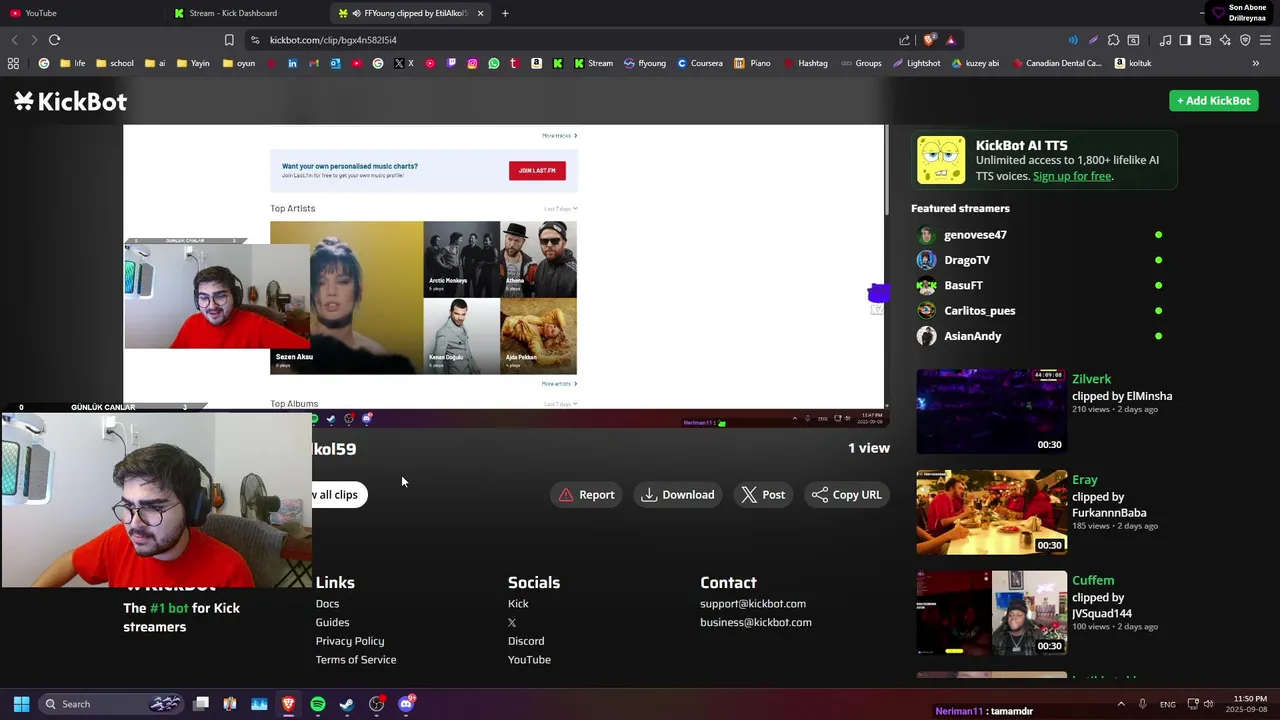Post the clip to X
The image size is (1280, 720).
pyautogui.click(x=763, y=495)
